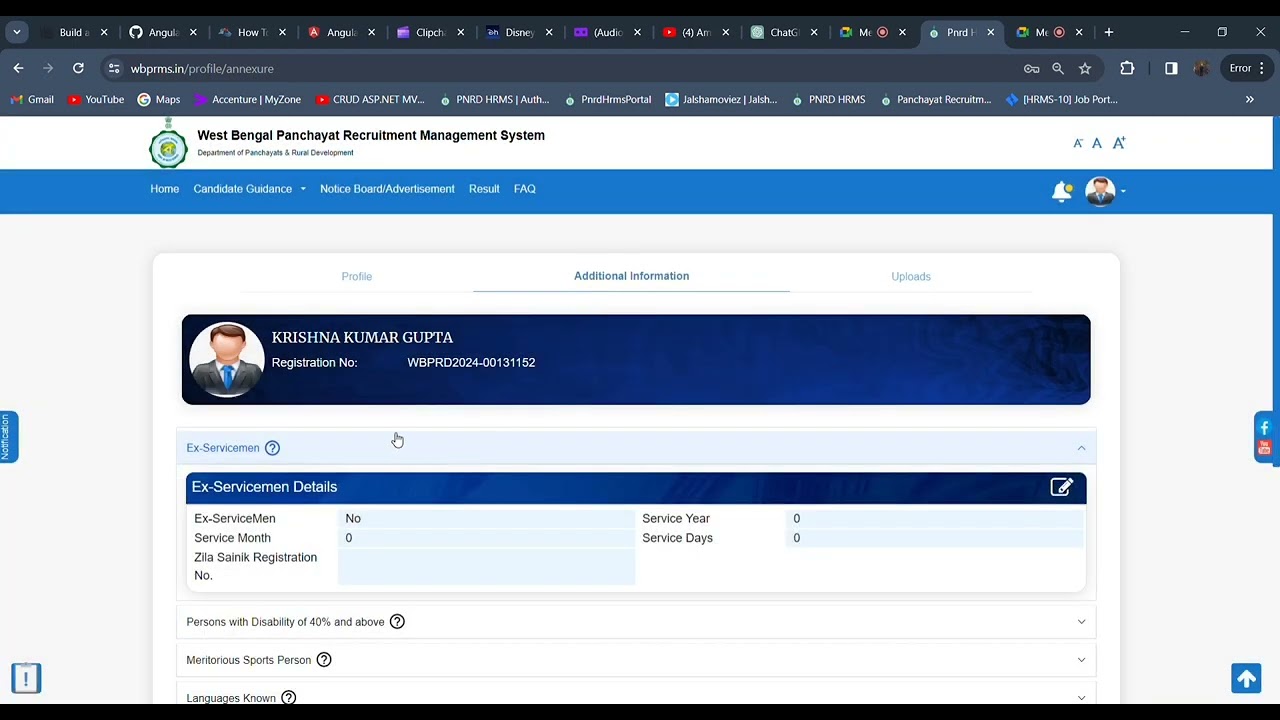This screenshot has width=1280, height=720.
Task: Click the Zila Sainik Registration No. field
Action: 486,566
